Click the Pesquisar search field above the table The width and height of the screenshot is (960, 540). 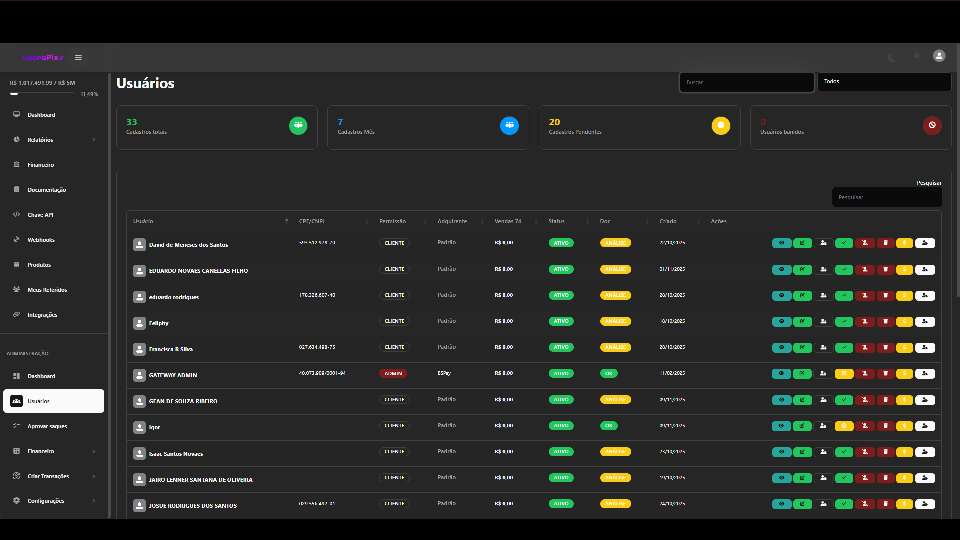885,197
